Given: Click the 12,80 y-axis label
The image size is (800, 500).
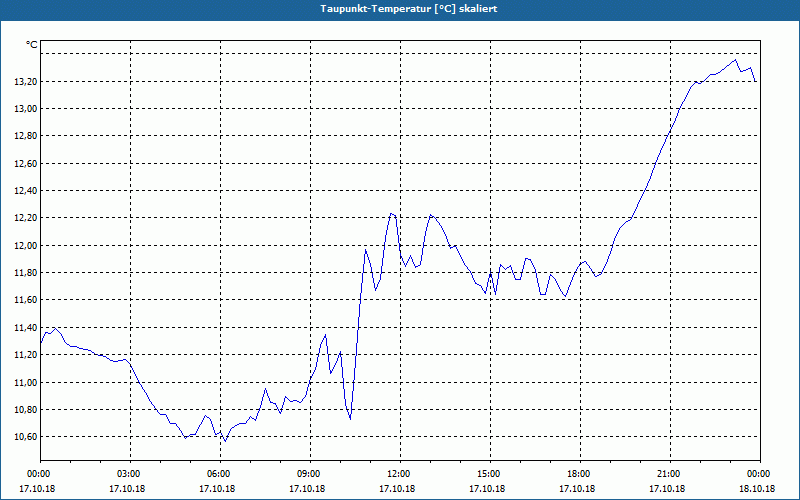Looking at the screenshot, I should 25,136.
